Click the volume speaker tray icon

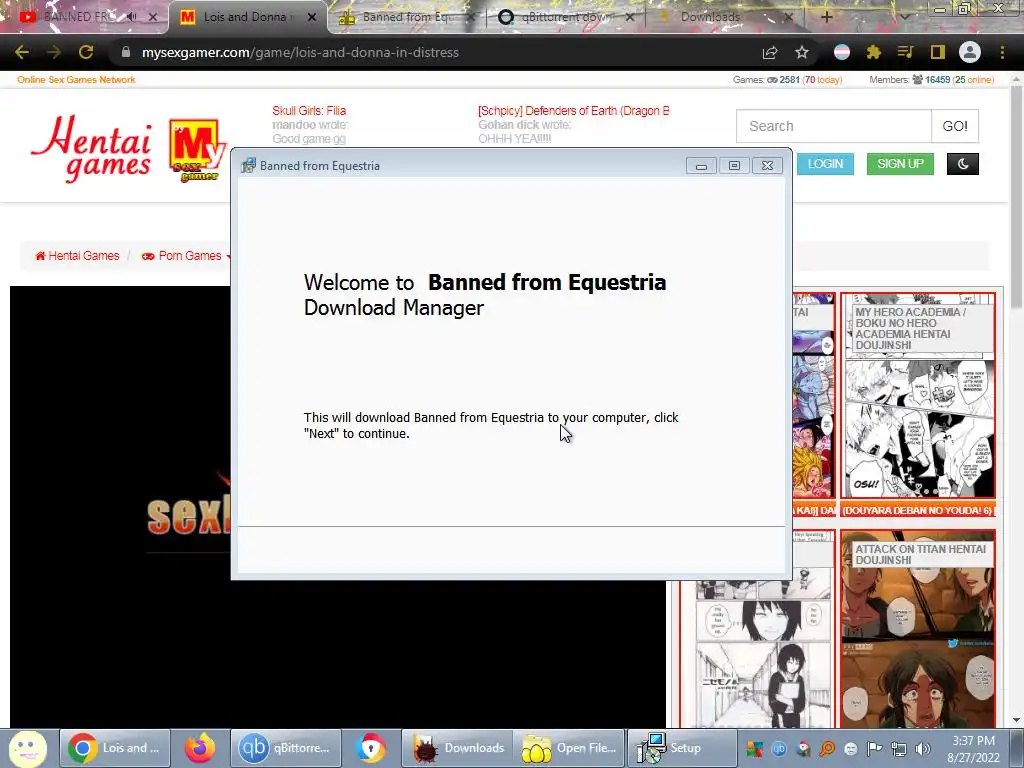point(923,749)
